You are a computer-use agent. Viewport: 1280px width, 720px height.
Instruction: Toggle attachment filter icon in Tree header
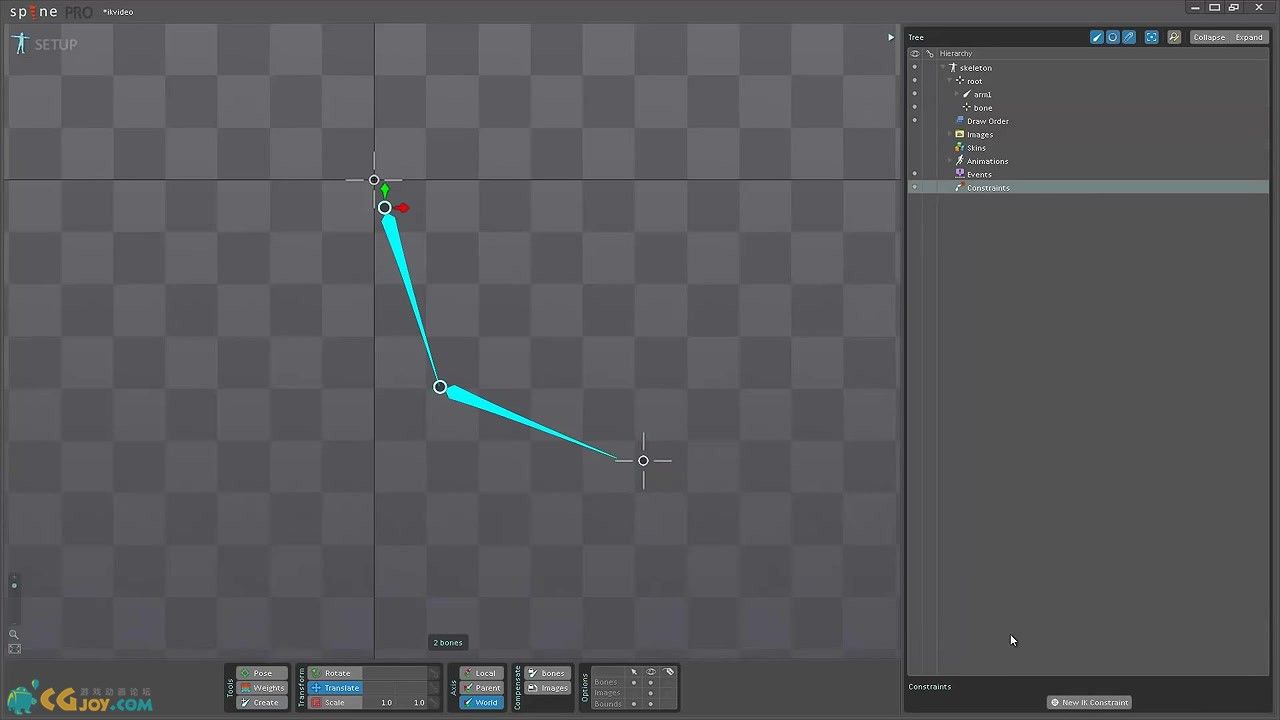1129,37
